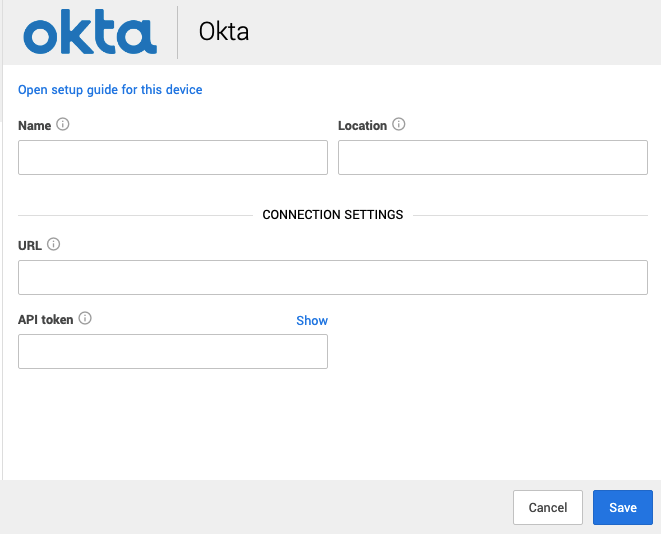Image resolution: width=661 pixels, height=534 pixels.
Task: Click the info icon next to Name
Action: click(63, 124)
